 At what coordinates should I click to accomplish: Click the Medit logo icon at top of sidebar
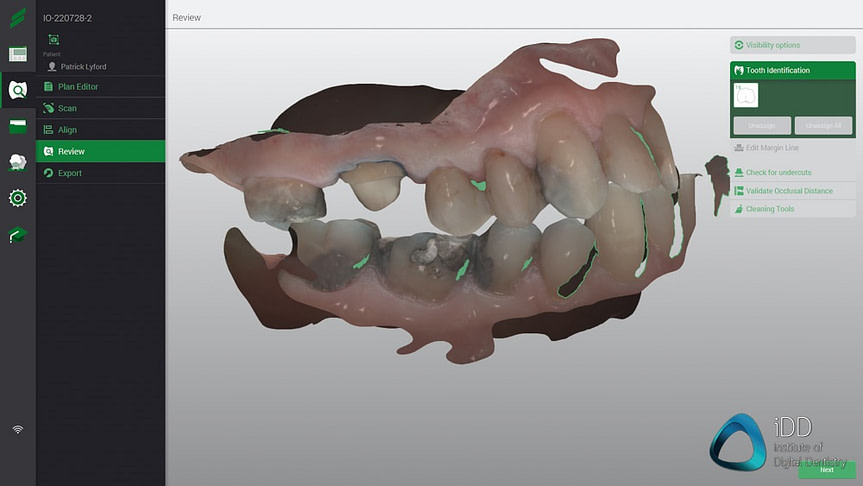click(x=17, y=18)
